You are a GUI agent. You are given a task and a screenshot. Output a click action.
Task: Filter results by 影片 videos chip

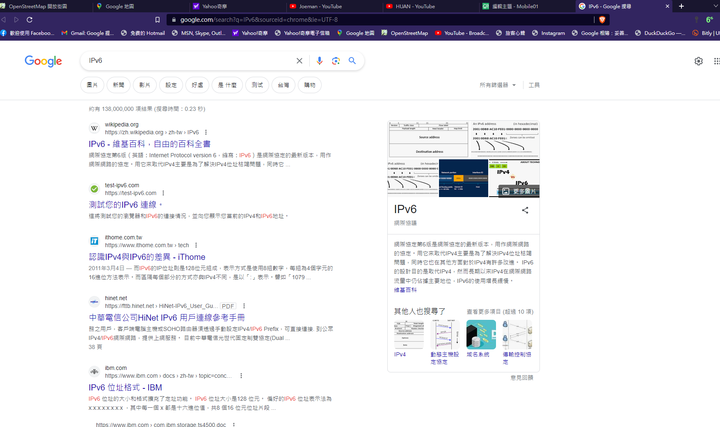145,85
